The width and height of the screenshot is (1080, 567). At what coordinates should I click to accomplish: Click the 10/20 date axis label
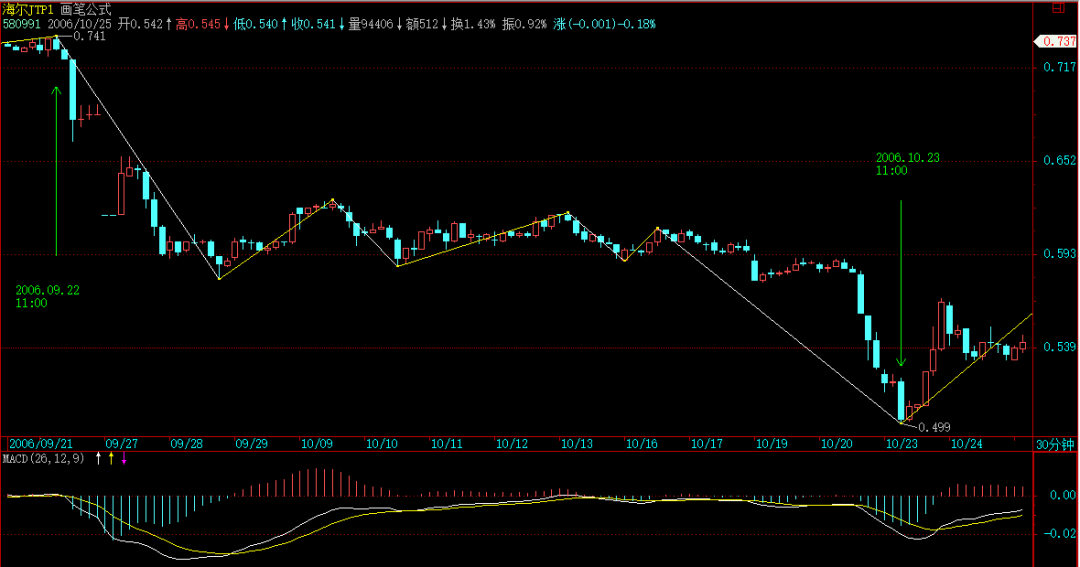837,444
